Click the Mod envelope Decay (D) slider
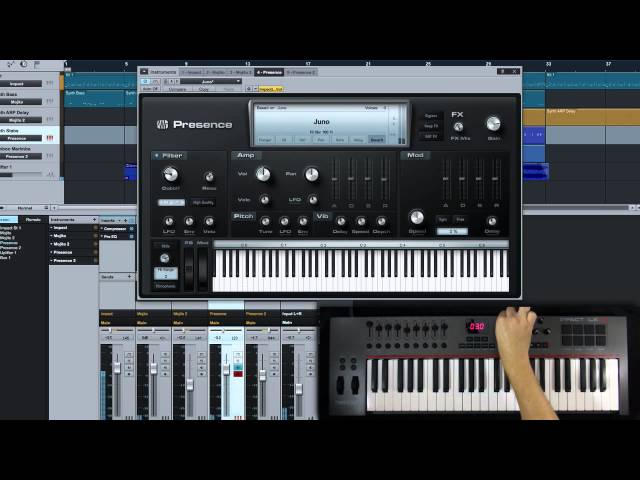The image size is (640, 480). coord(462,179)
